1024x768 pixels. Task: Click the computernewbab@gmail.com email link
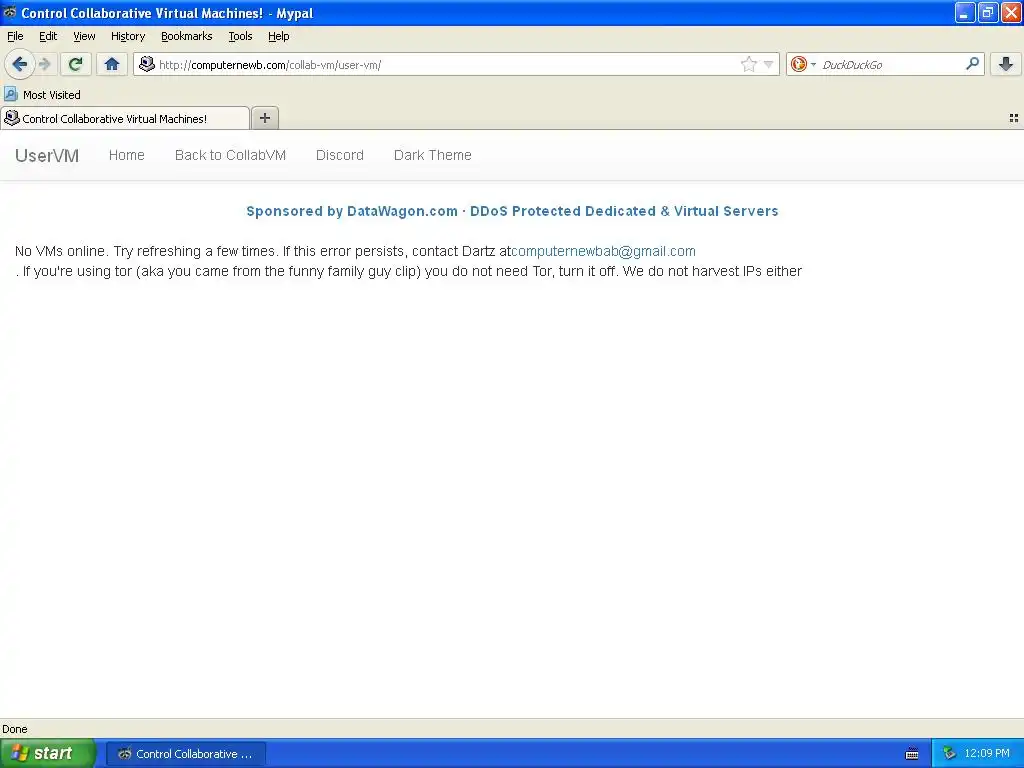tap(603, 251)
